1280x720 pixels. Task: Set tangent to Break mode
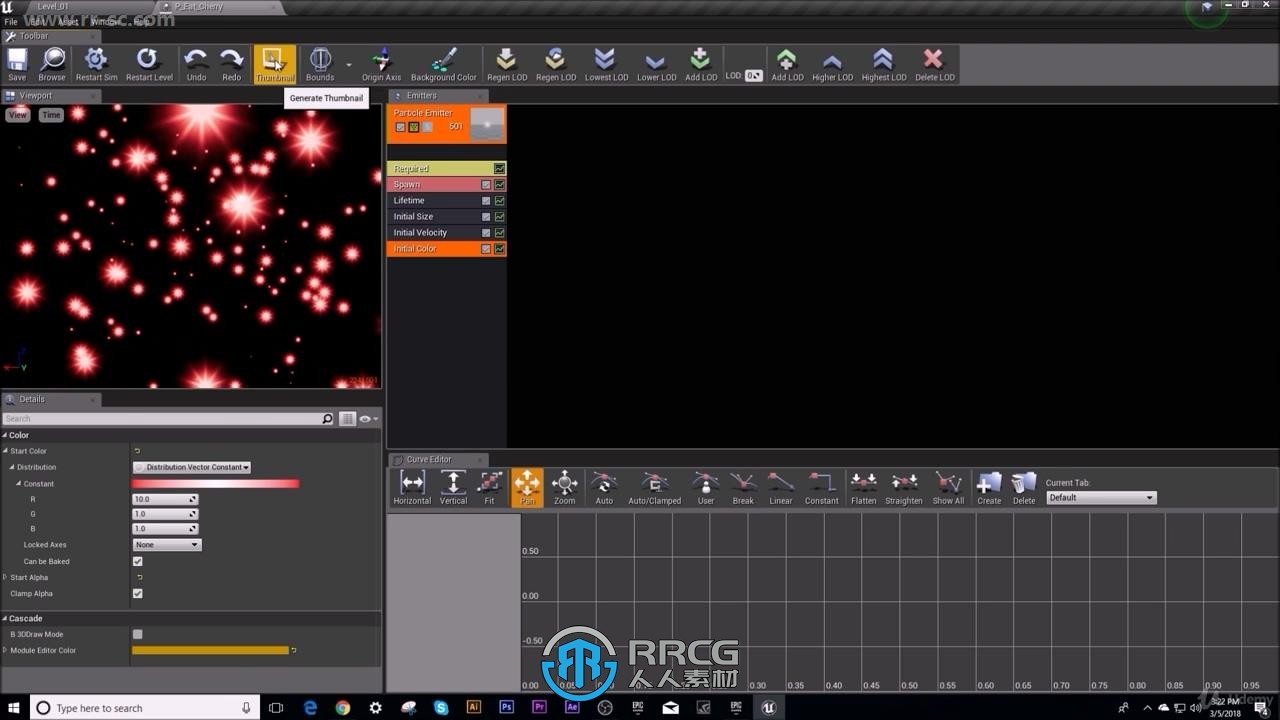(x=743, y=488)
